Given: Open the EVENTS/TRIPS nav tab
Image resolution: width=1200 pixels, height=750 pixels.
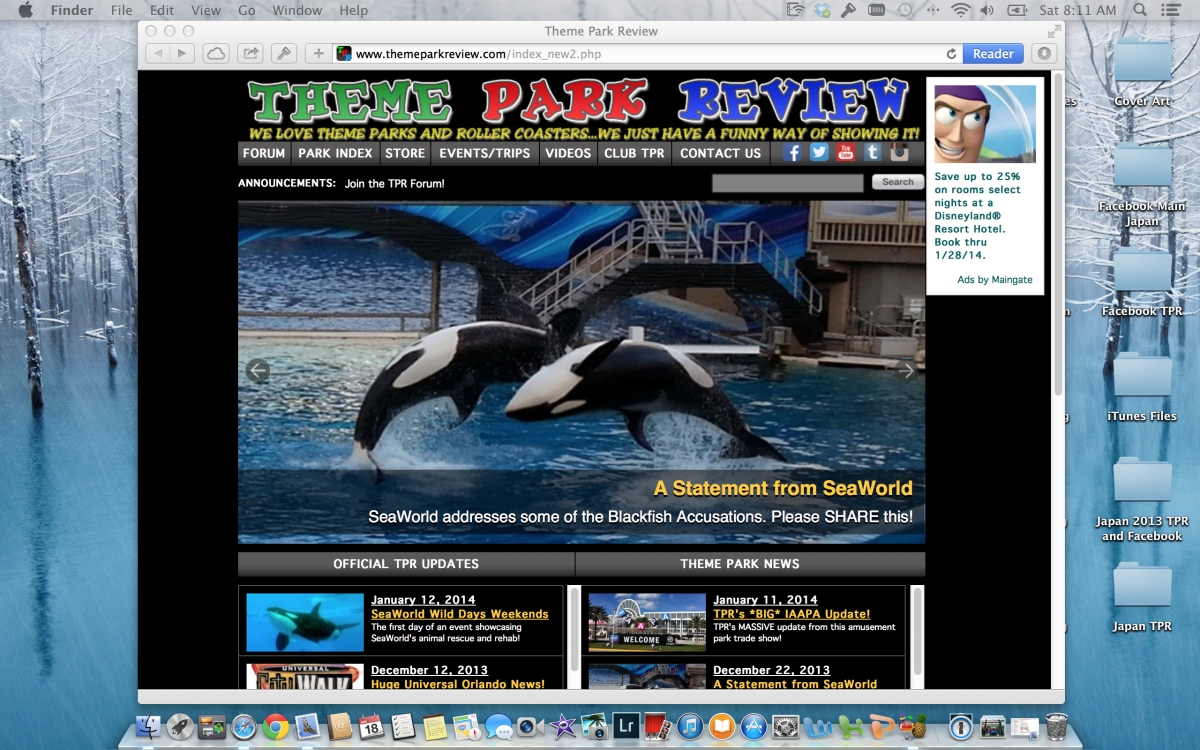Looking at the screenshot, I should [485, 153].
